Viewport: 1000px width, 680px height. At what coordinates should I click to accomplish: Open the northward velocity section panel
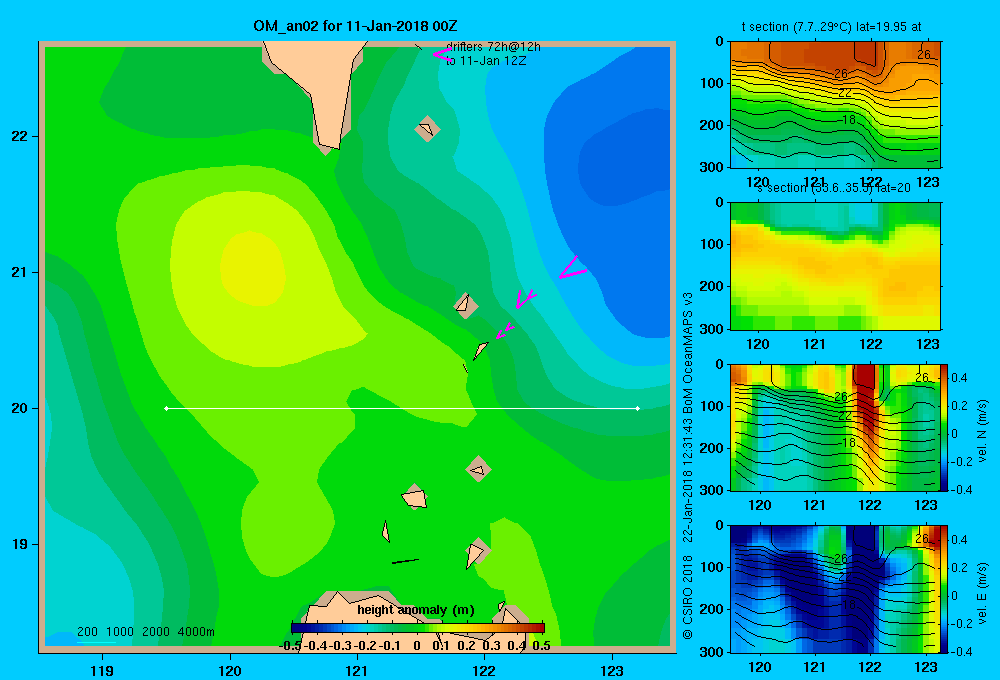tap(835, 427)
